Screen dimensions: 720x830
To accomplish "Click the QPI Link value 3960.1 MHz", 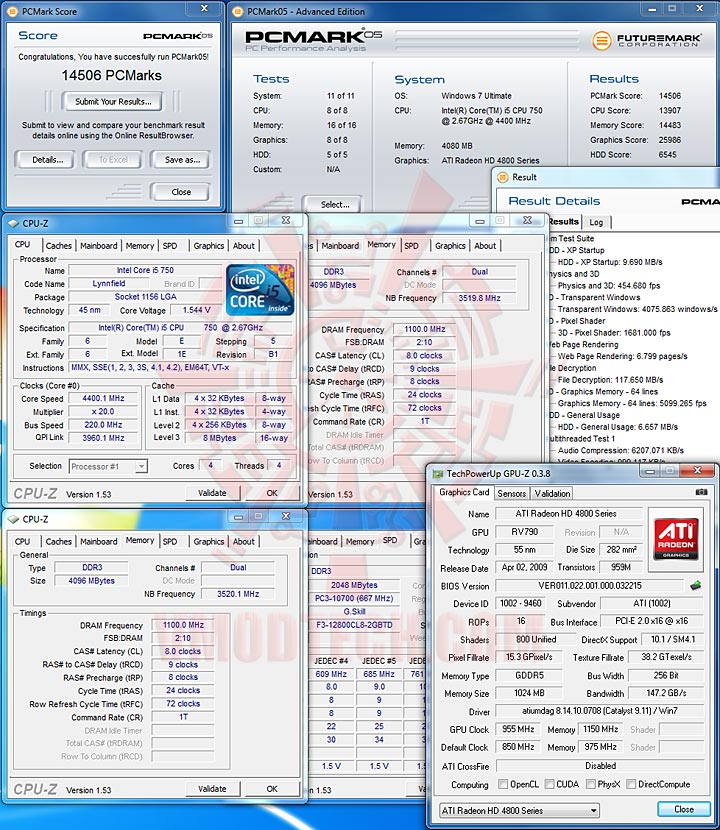I will pyautogui.click(x=103, y=438).
